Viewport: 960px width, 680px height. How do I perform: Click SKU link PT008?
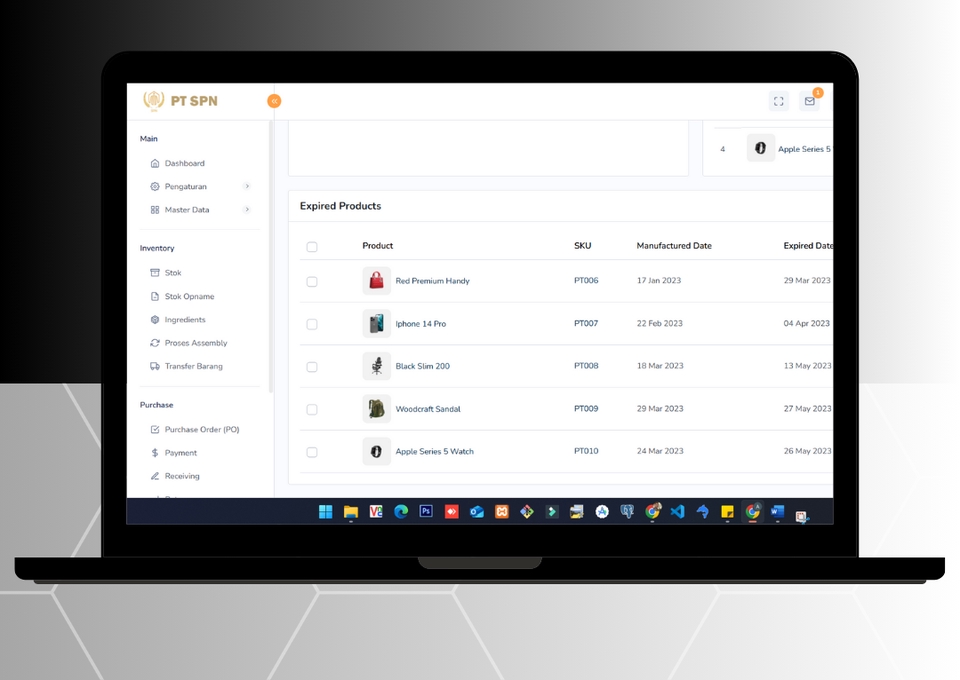pos(586,366)
